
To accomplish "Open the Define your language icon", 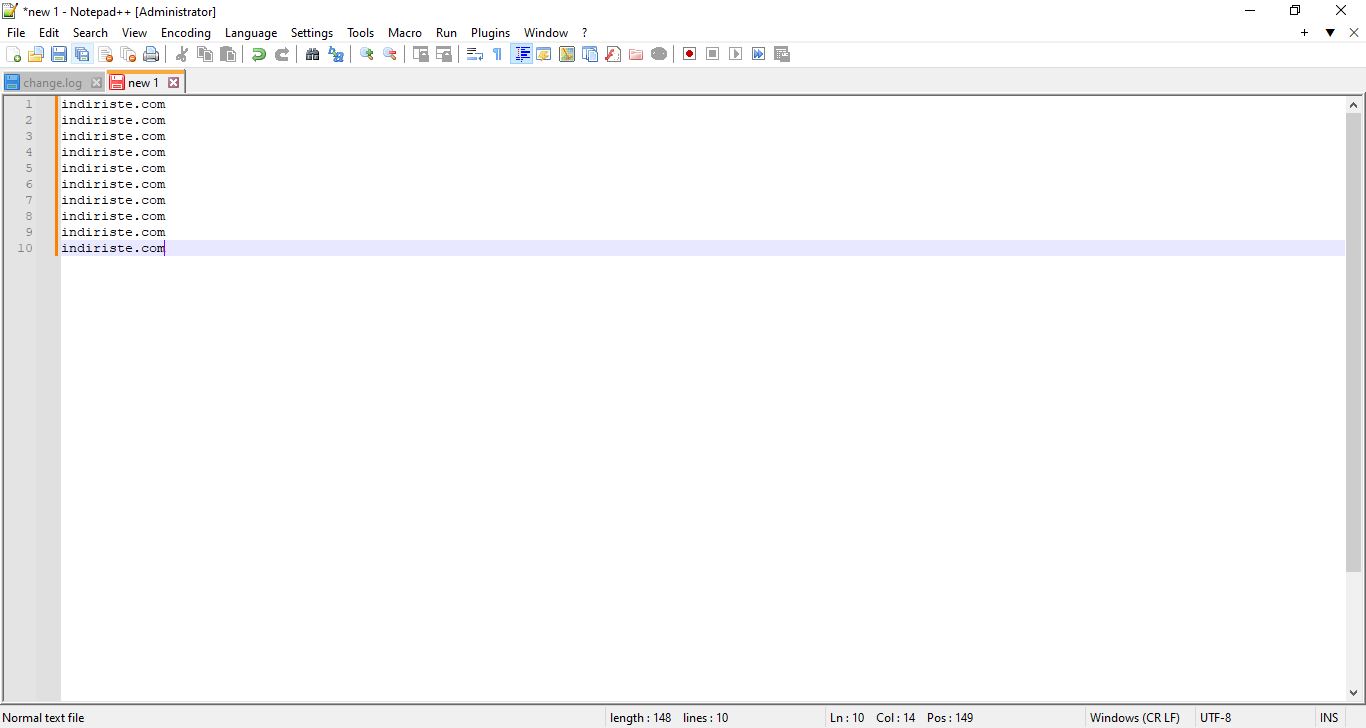I will pos(544,54).
